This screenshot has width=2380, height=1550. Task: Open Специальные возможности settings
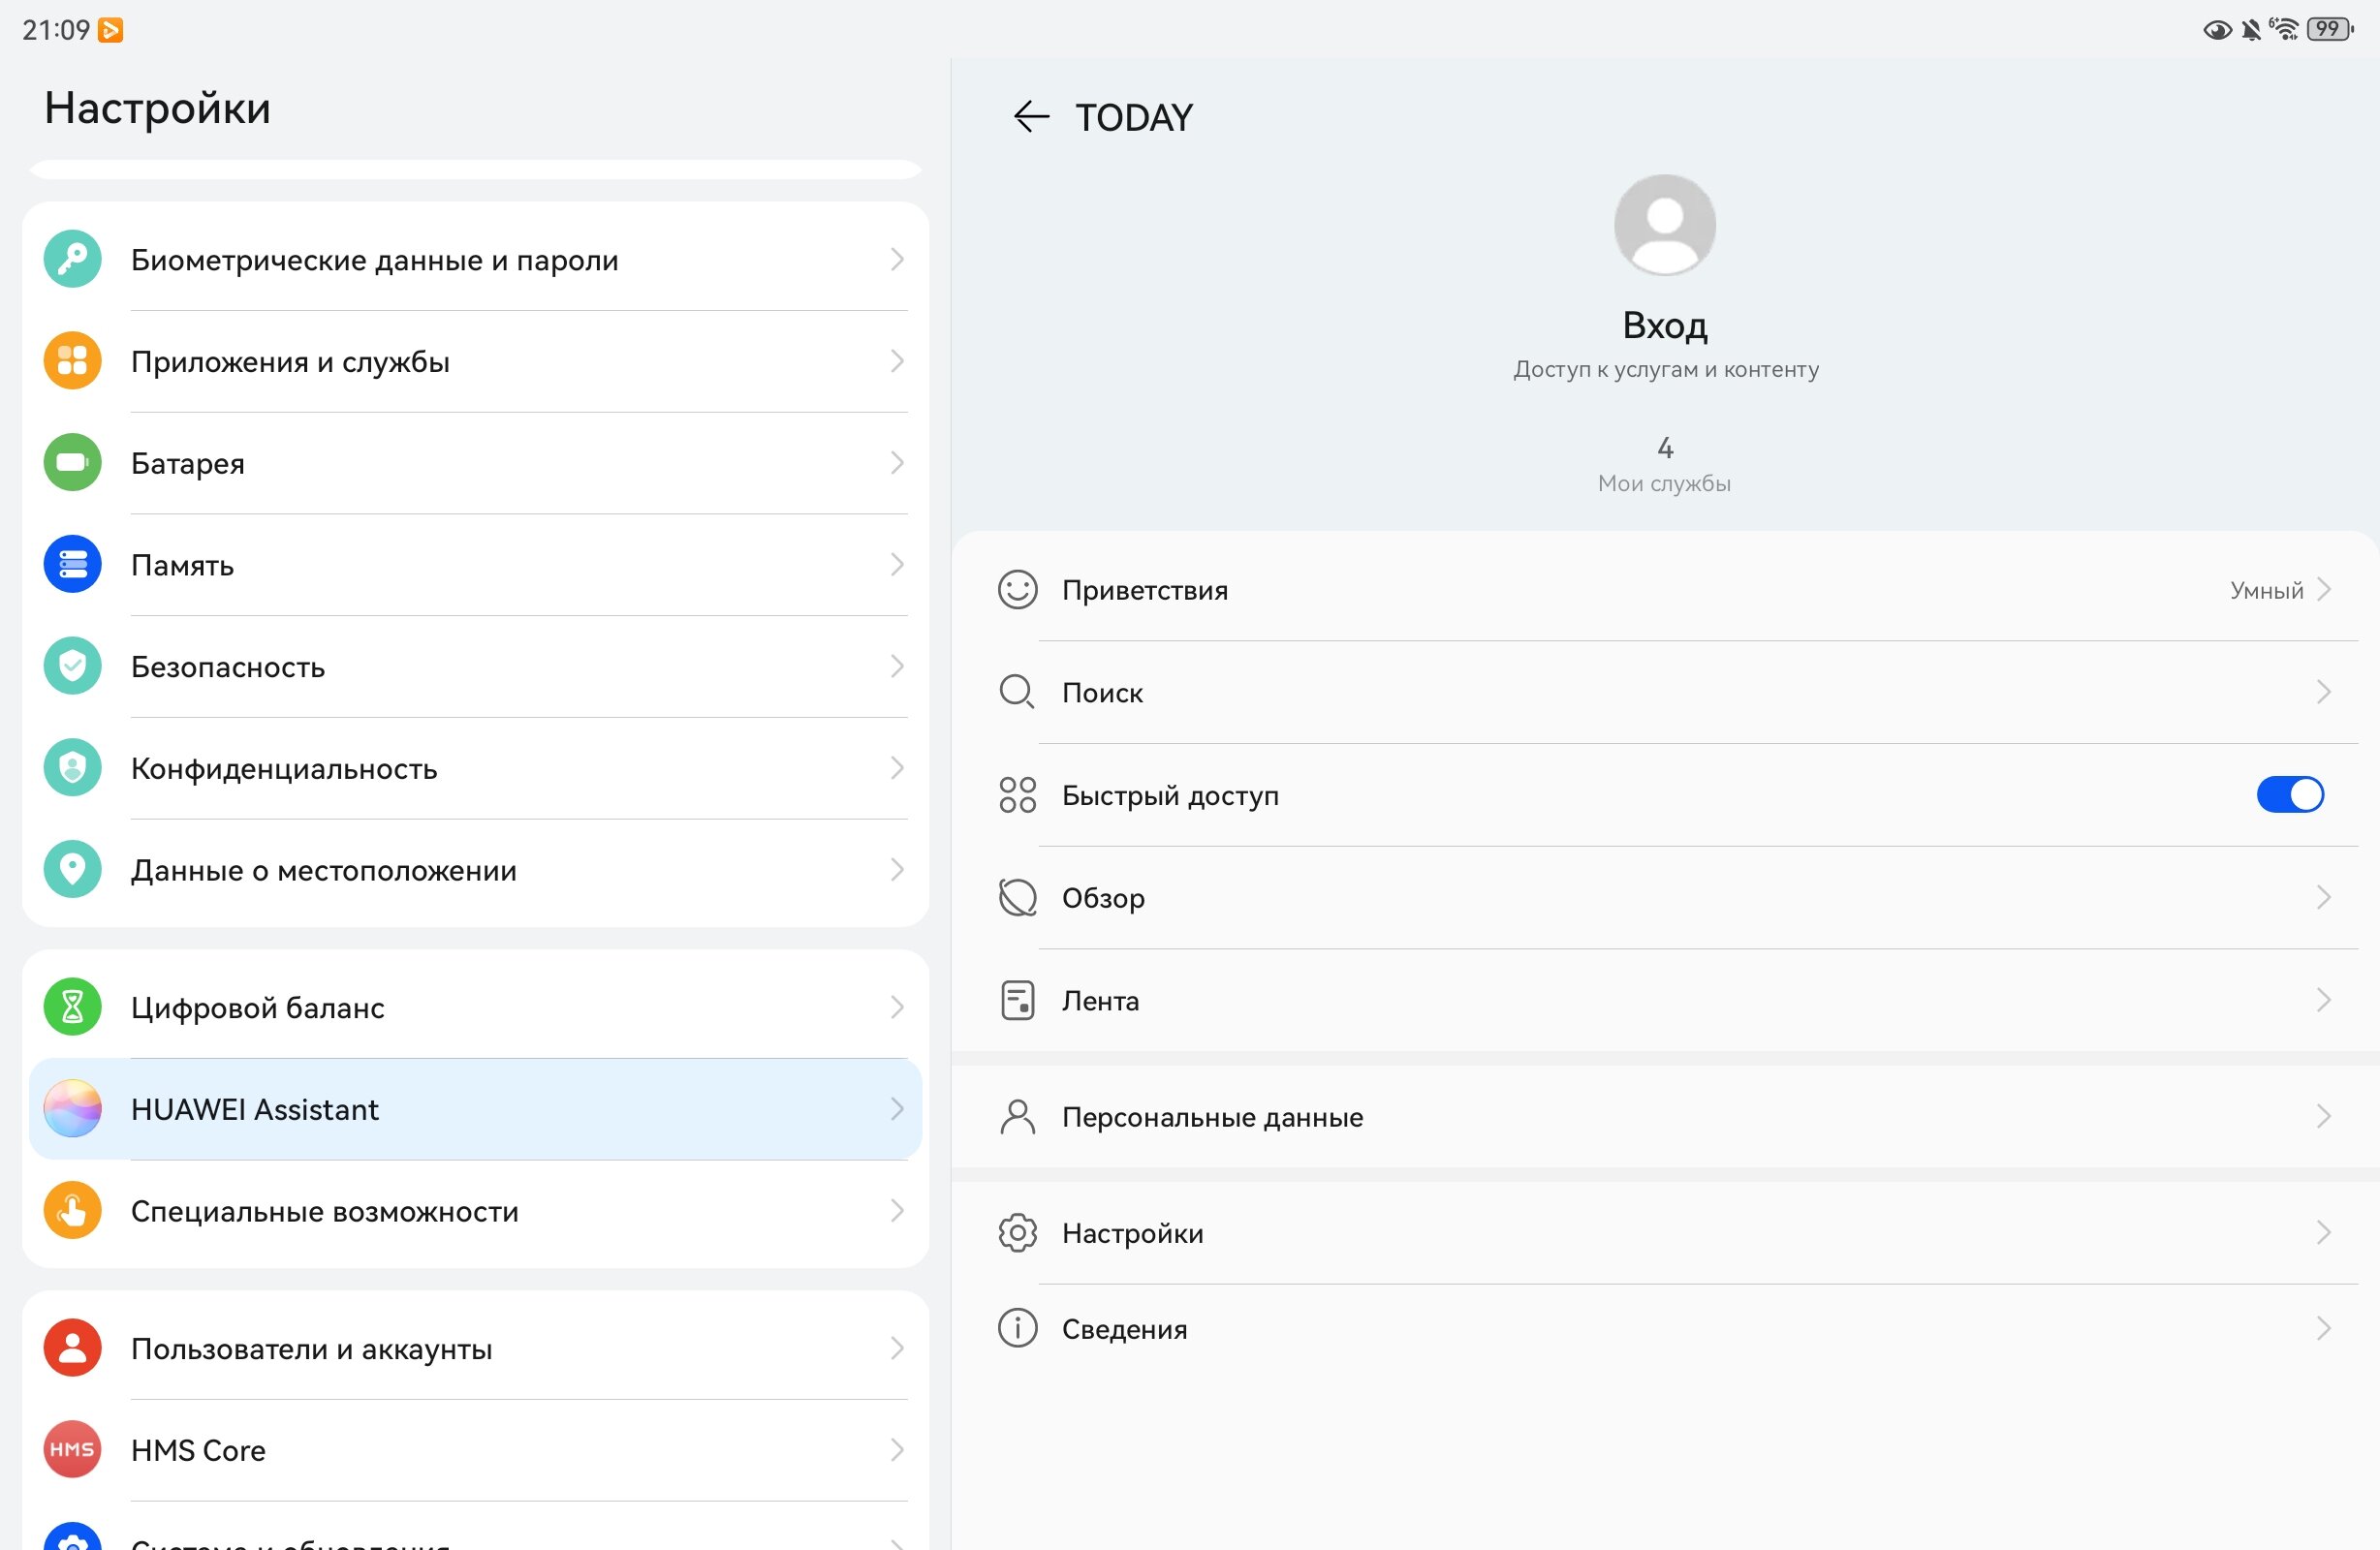[x=475, y=1211]
